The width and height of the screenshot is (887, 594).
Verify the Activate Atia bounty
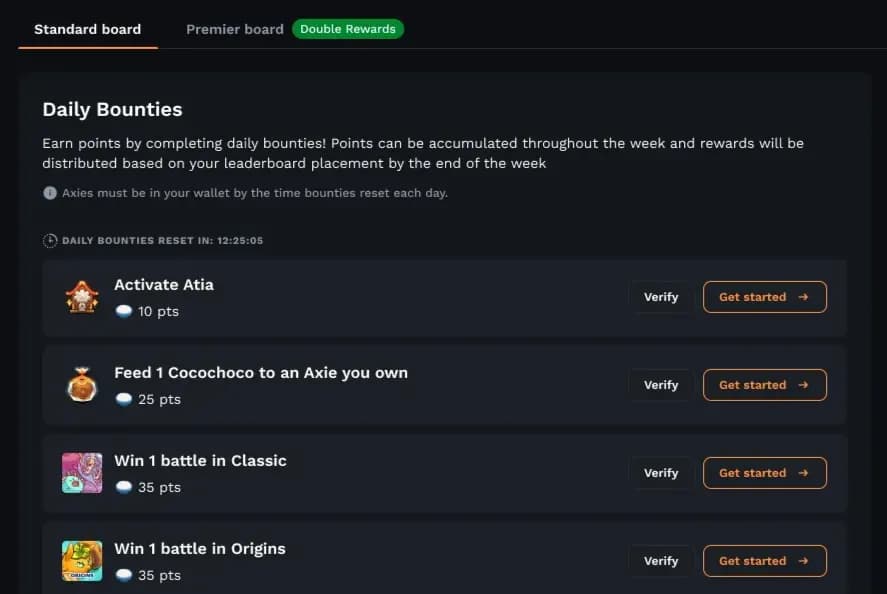click(661, 297)
